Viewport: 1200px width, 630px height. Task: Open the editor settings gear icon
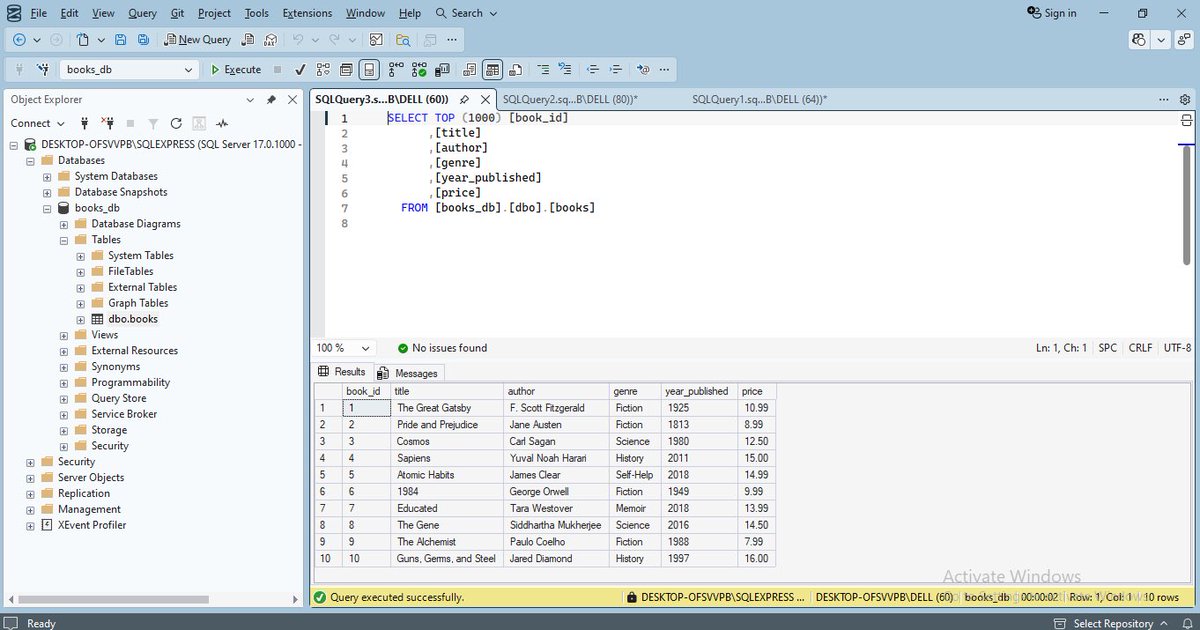[x=1185, y=100]
